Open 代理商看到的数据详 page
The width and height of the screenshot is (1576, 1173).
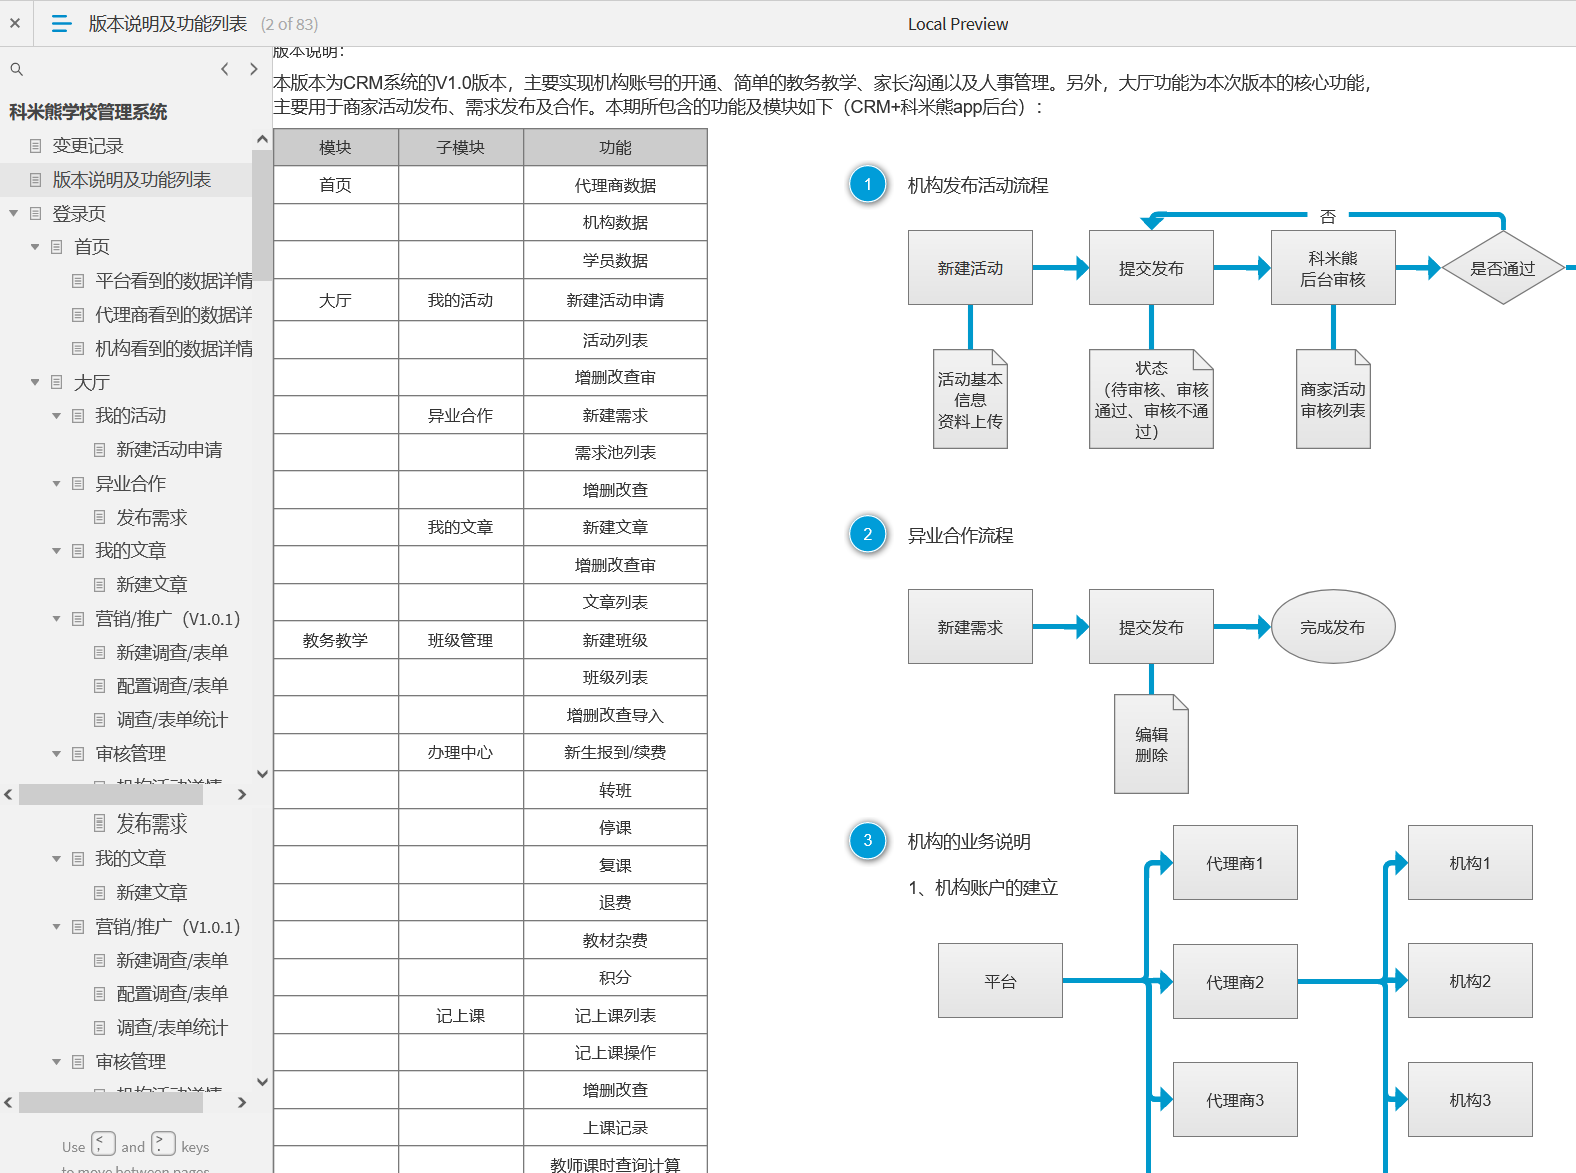tap(174, 315)
